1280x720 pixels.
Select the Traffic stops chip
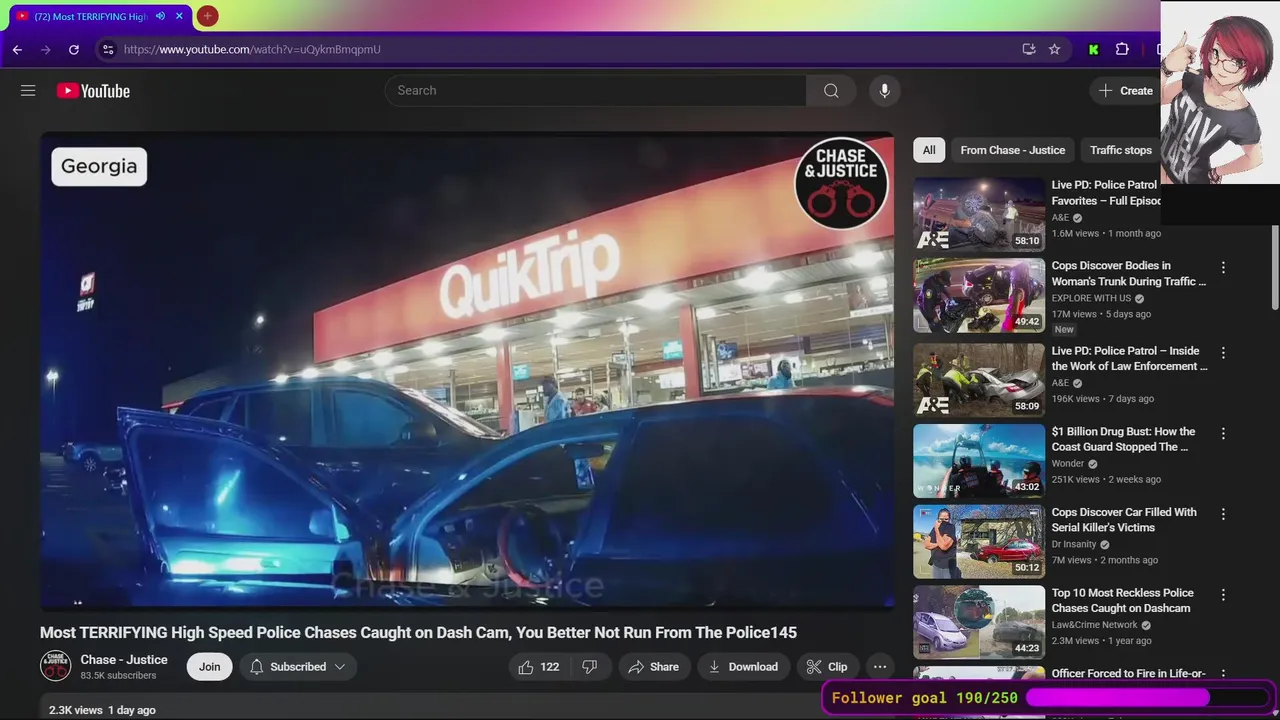(x=1121, y=150)
